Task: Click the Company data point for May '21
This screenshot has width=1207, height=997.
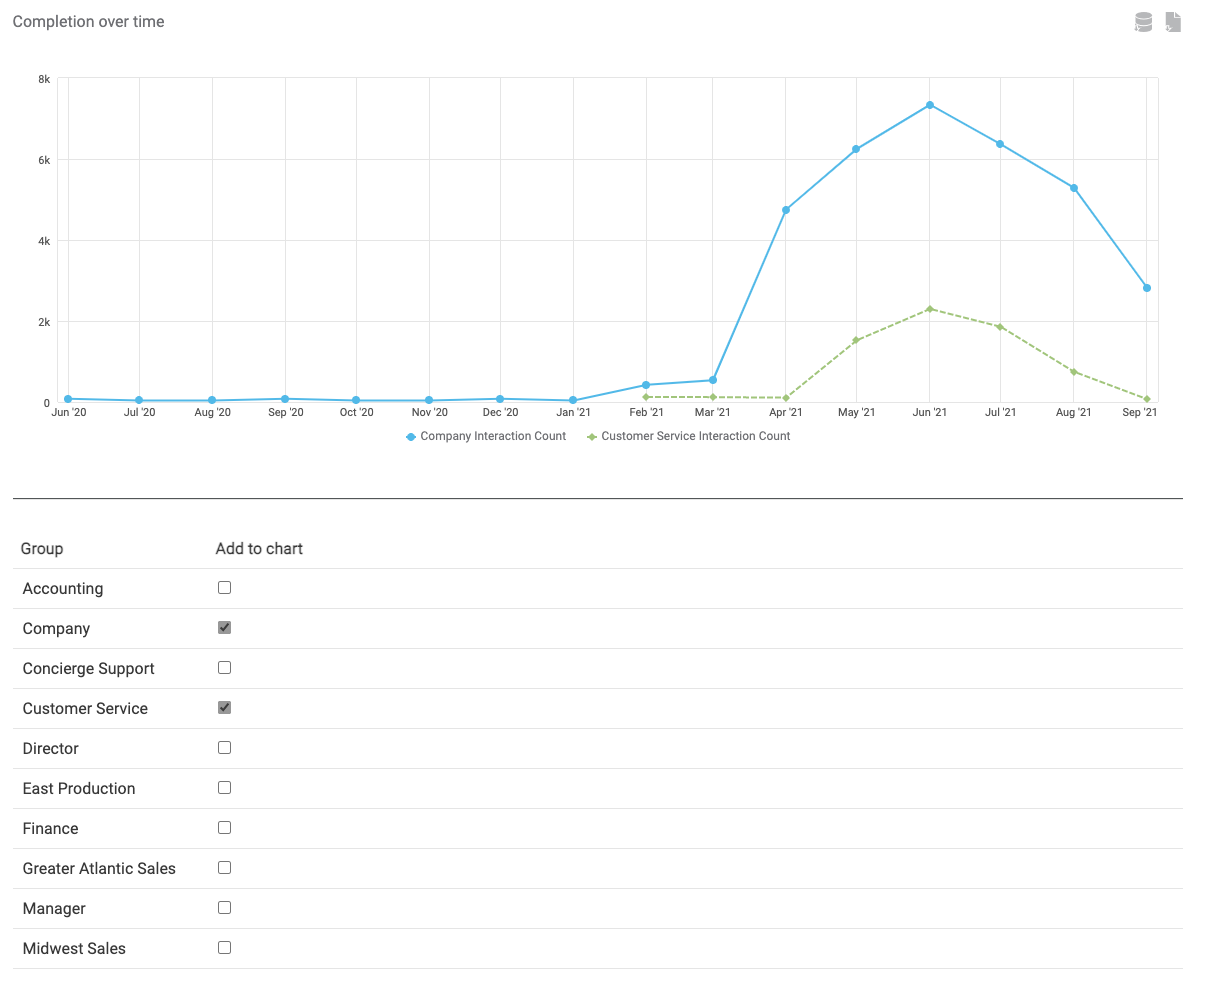Action: click(856, 150)
